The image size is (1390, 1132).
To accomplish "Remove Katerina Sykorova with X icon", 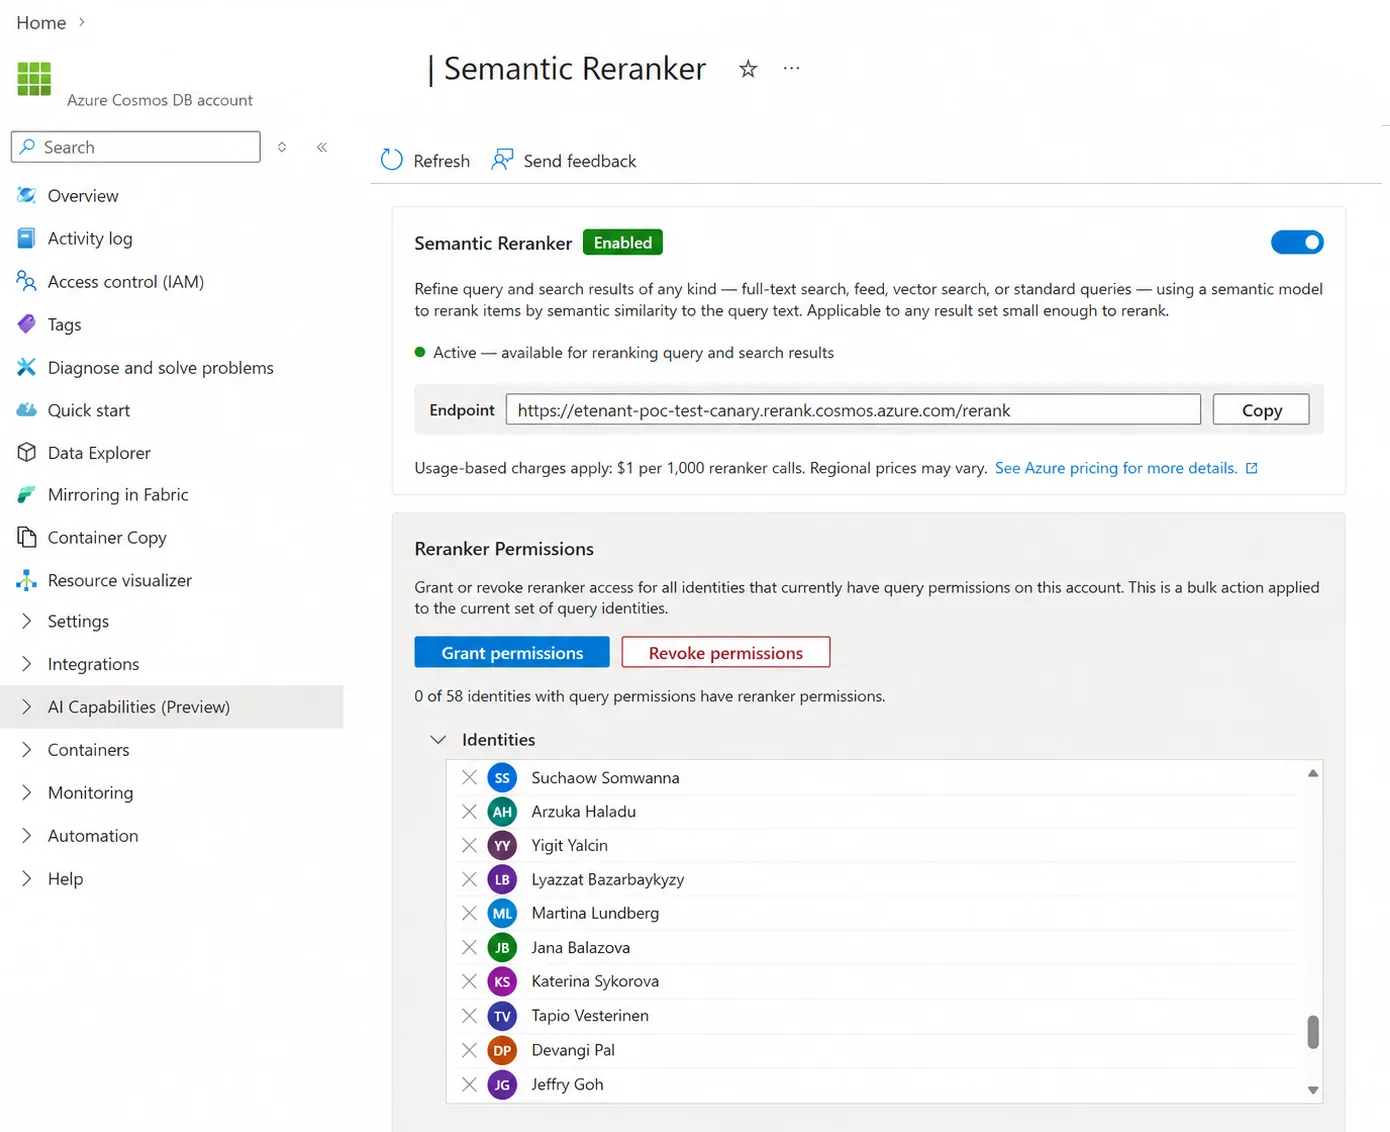I will (469, 981).
